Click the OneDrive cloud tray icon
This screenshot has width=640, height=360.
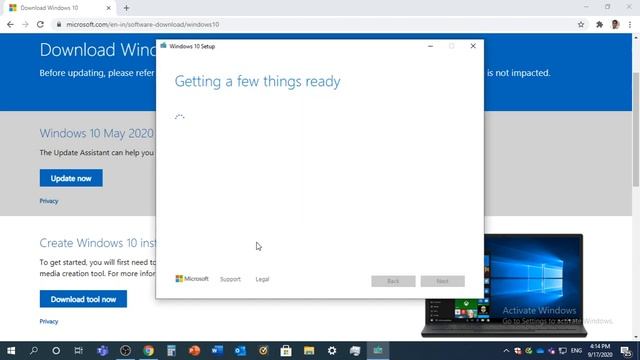540,351
